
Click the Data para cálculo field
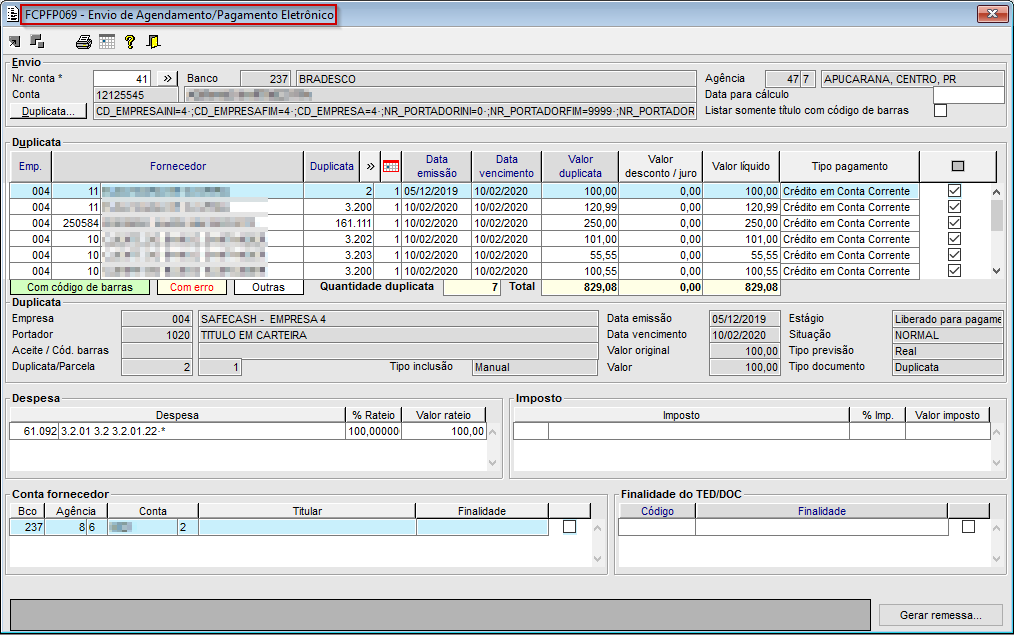[x=968, y=95]
